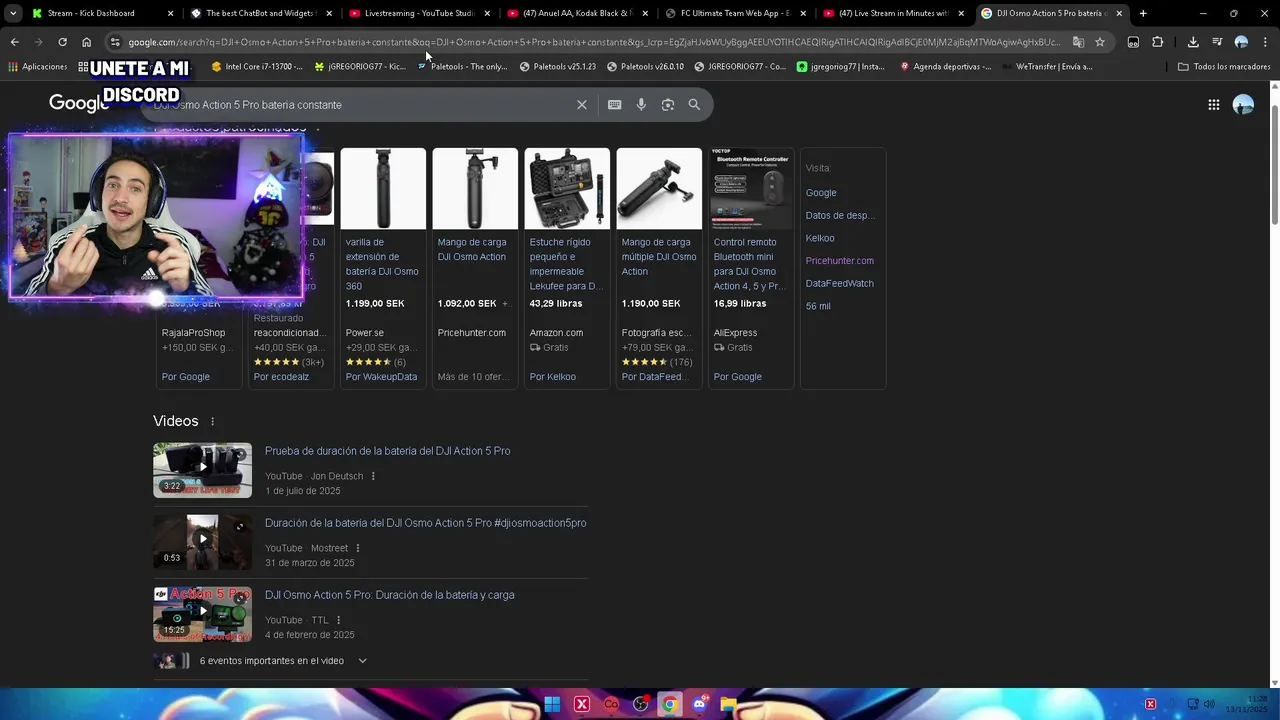This screenshot has height=720, width=1280.
Task: Switch to Livestreaming - YouTube Studio tab
Action: [419, 13]
